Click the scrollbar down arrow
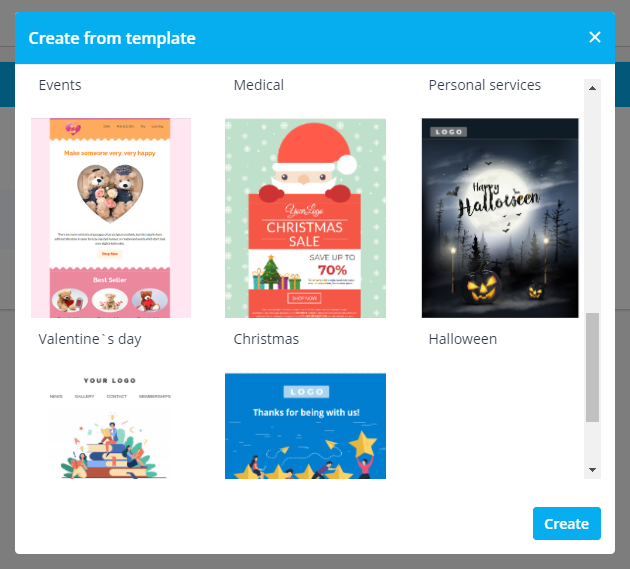630x569 pixels. tap(592, 469)
